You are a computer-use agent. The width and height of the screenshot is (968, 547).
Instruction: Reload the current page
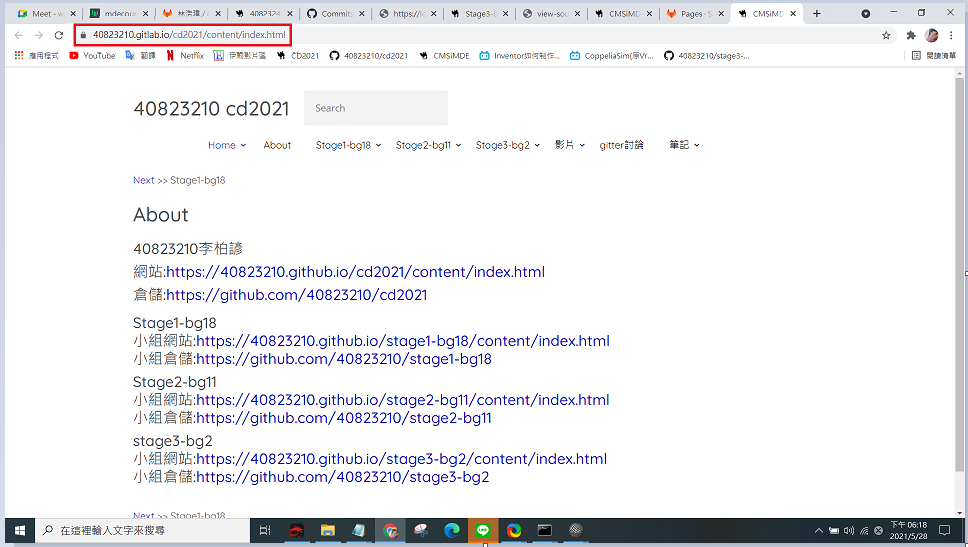point(59,35)
